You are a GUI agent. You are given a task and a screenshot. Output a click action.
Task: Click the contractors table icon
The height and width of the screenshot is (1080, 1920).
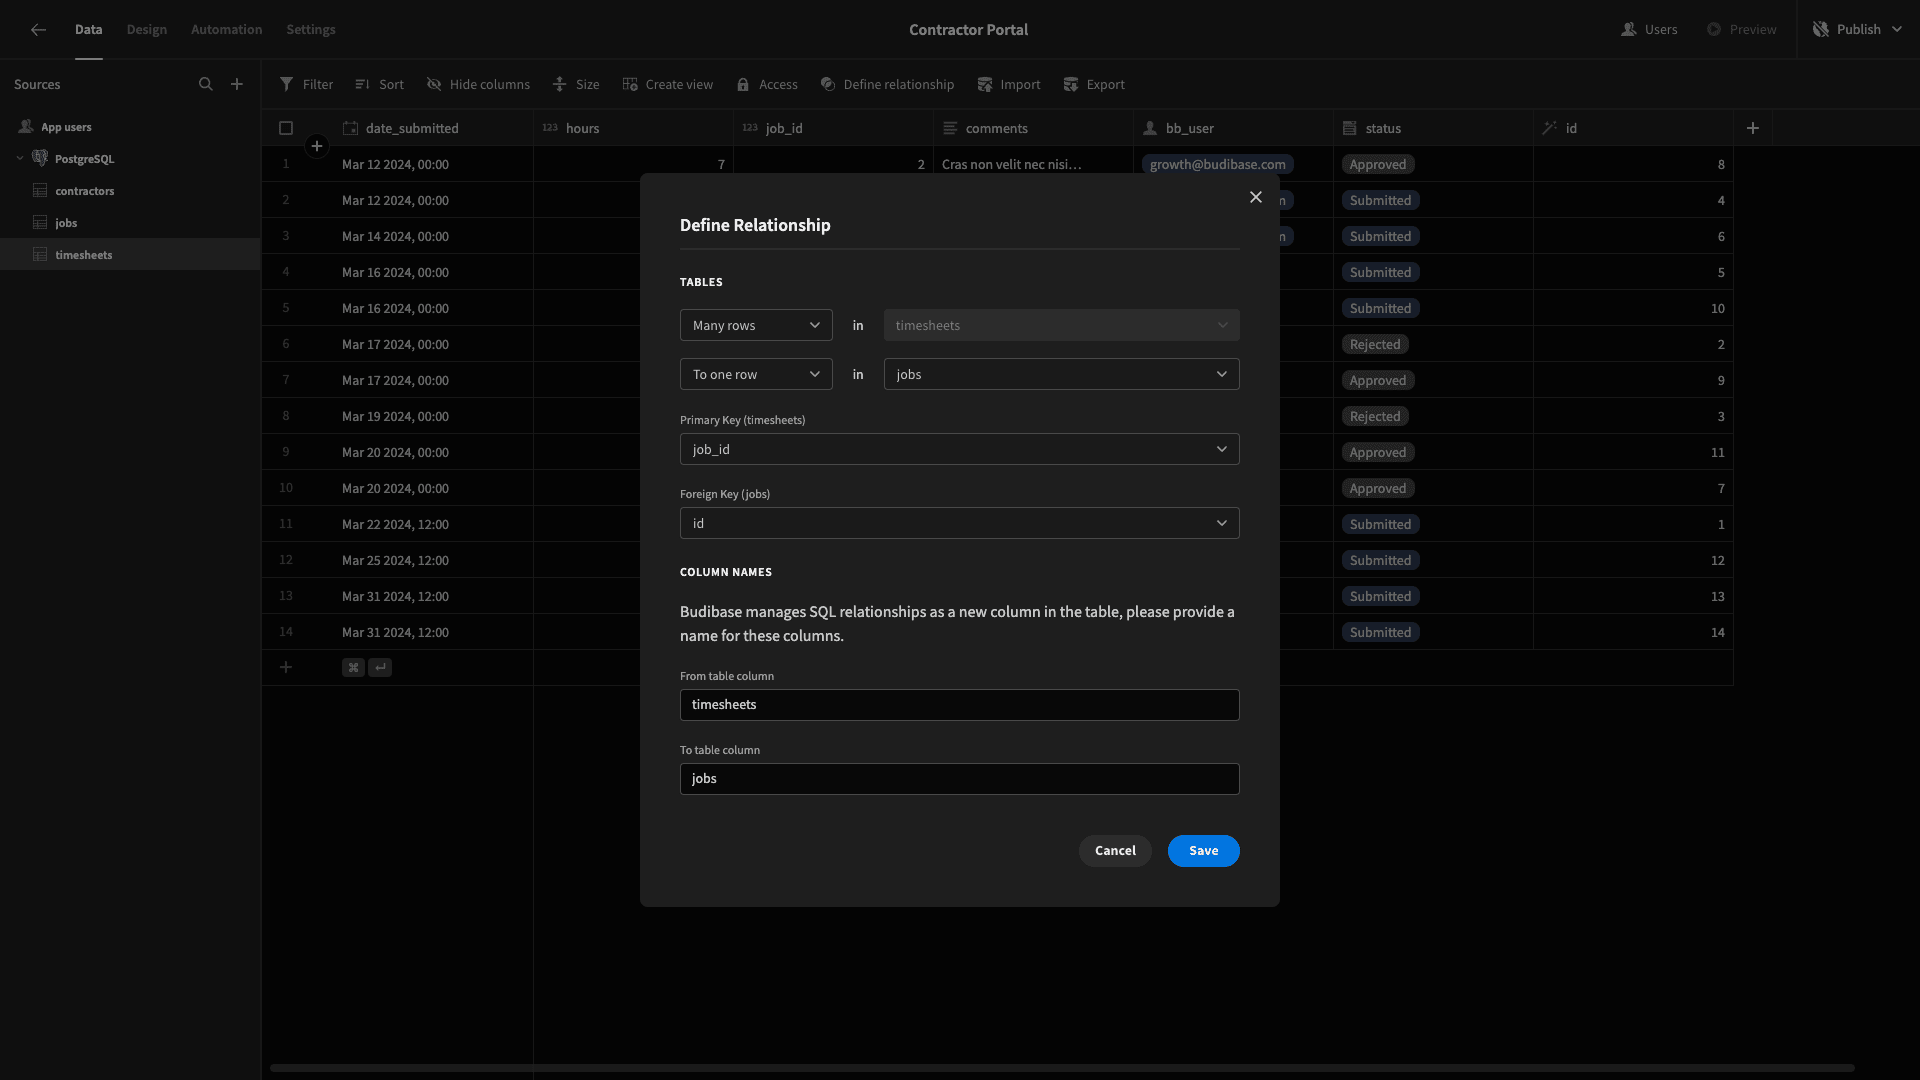[40, 190]
